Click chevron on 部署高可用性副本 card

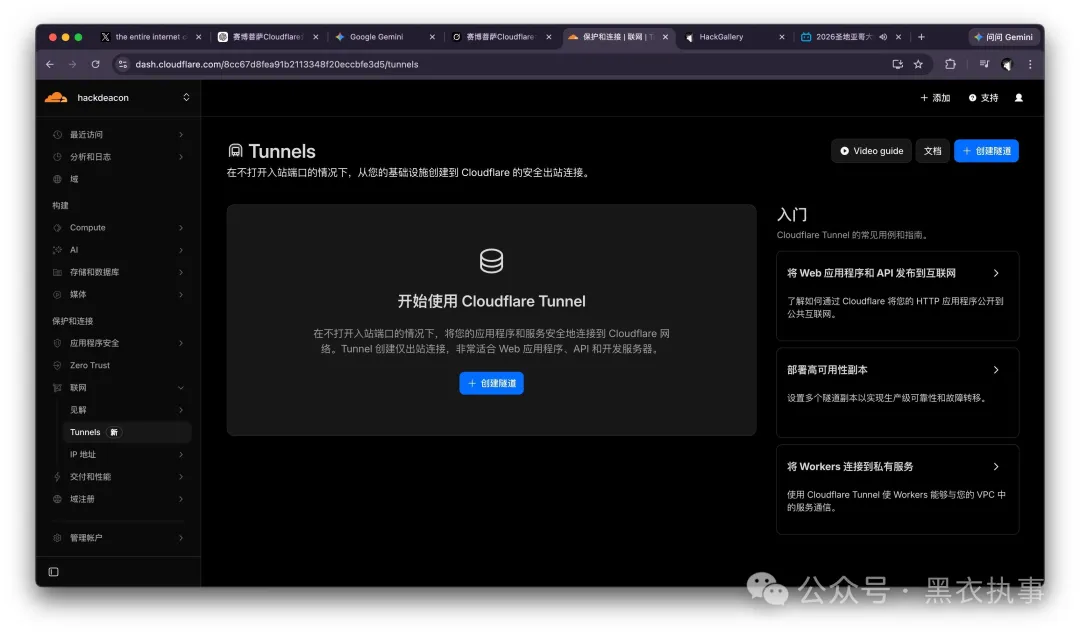click(x=996, y=370)
